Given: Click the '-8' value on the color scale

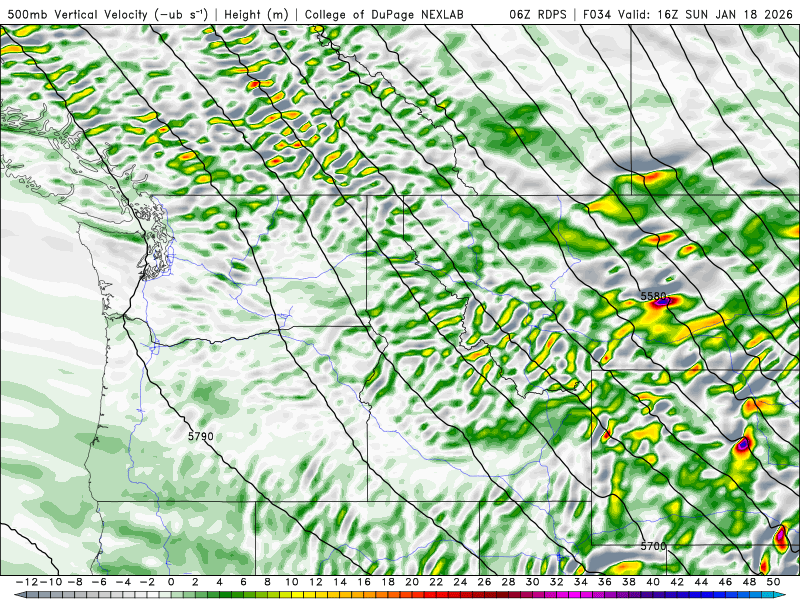Looking at the screenshot, I should click(74, 582).
